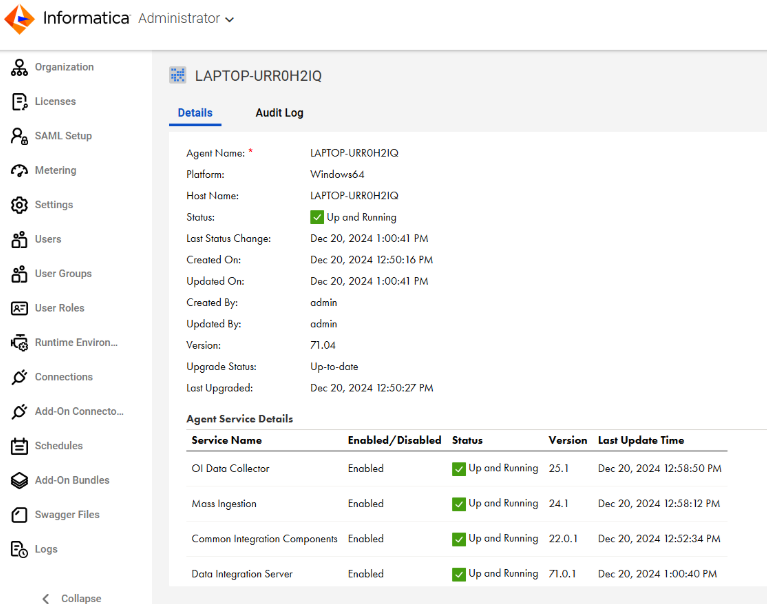Screen dimensions: 767x604
Task: Click the Dec 20, 2024 12:50:16 PM created date
Action: point(371,260)
